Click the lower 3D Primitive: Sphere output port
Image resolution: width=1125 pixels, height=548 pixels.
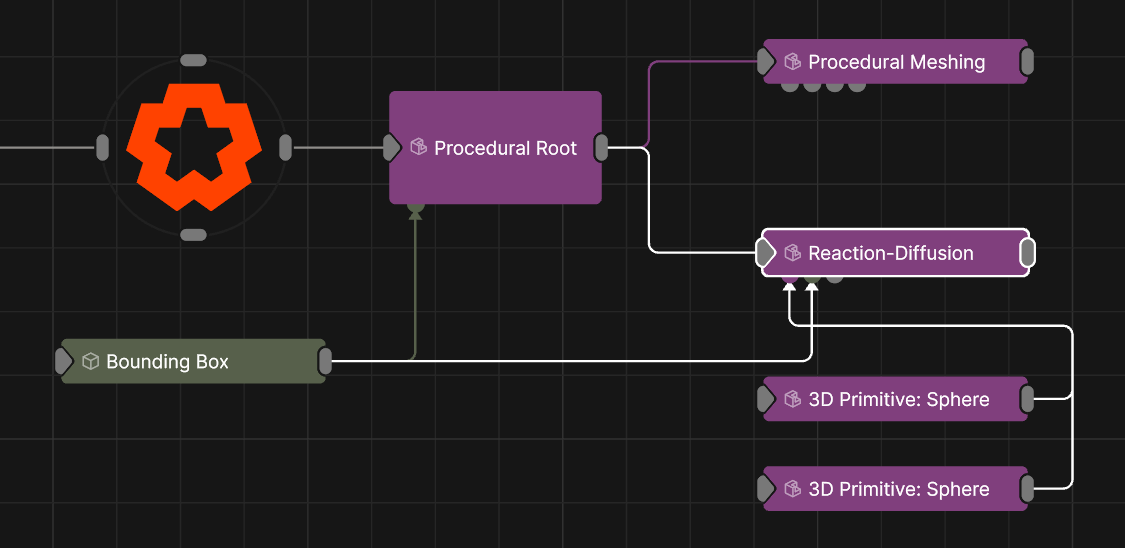[1027, 488]
